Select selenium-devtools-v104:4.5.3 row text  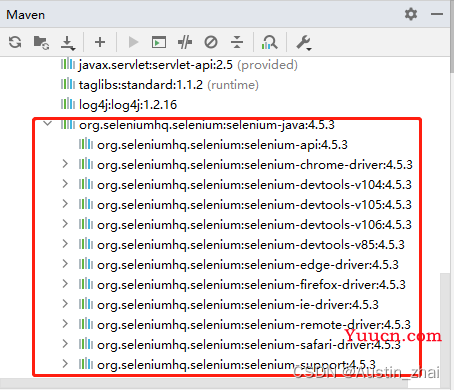coord(254,185)
